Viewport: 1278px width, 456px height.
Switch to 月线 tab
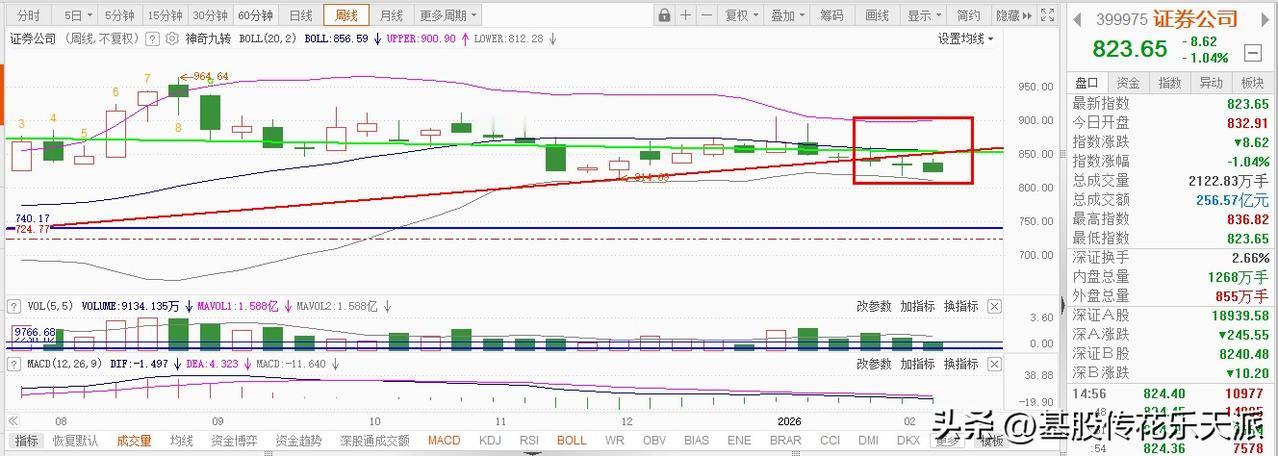[391, 15]
